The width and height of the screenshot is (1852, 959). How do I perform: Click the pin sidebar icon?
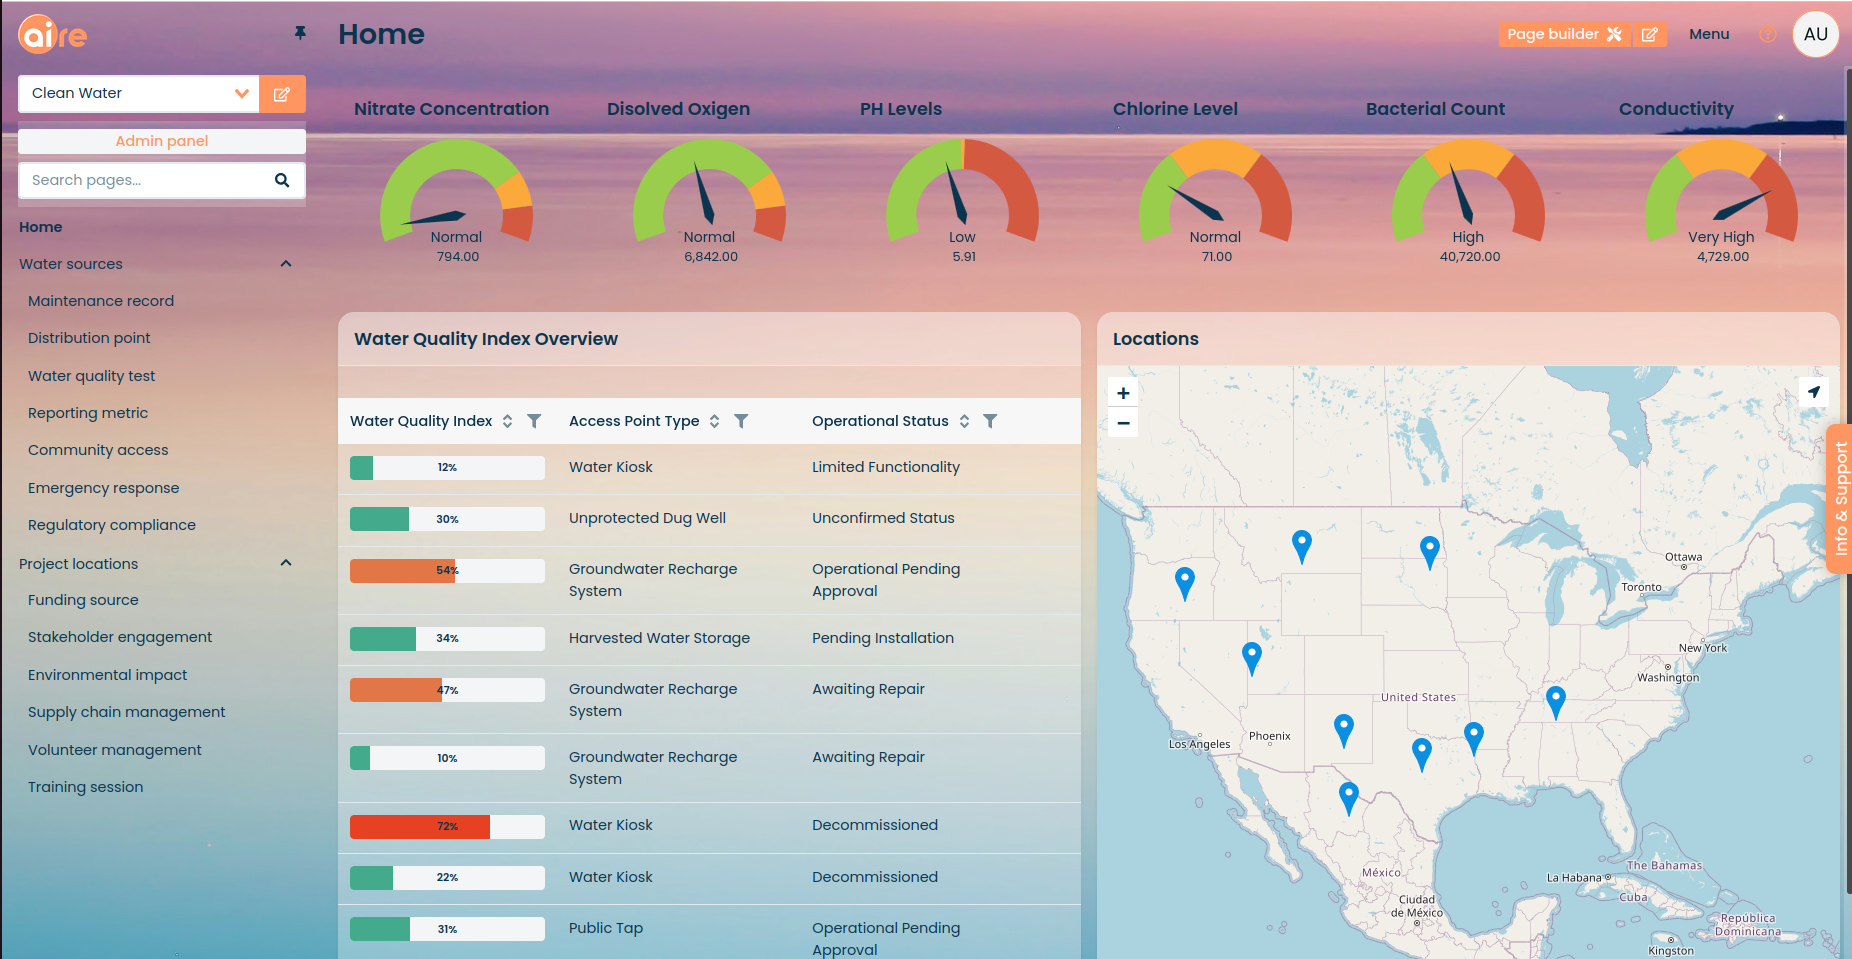click(x=300, y=33)
